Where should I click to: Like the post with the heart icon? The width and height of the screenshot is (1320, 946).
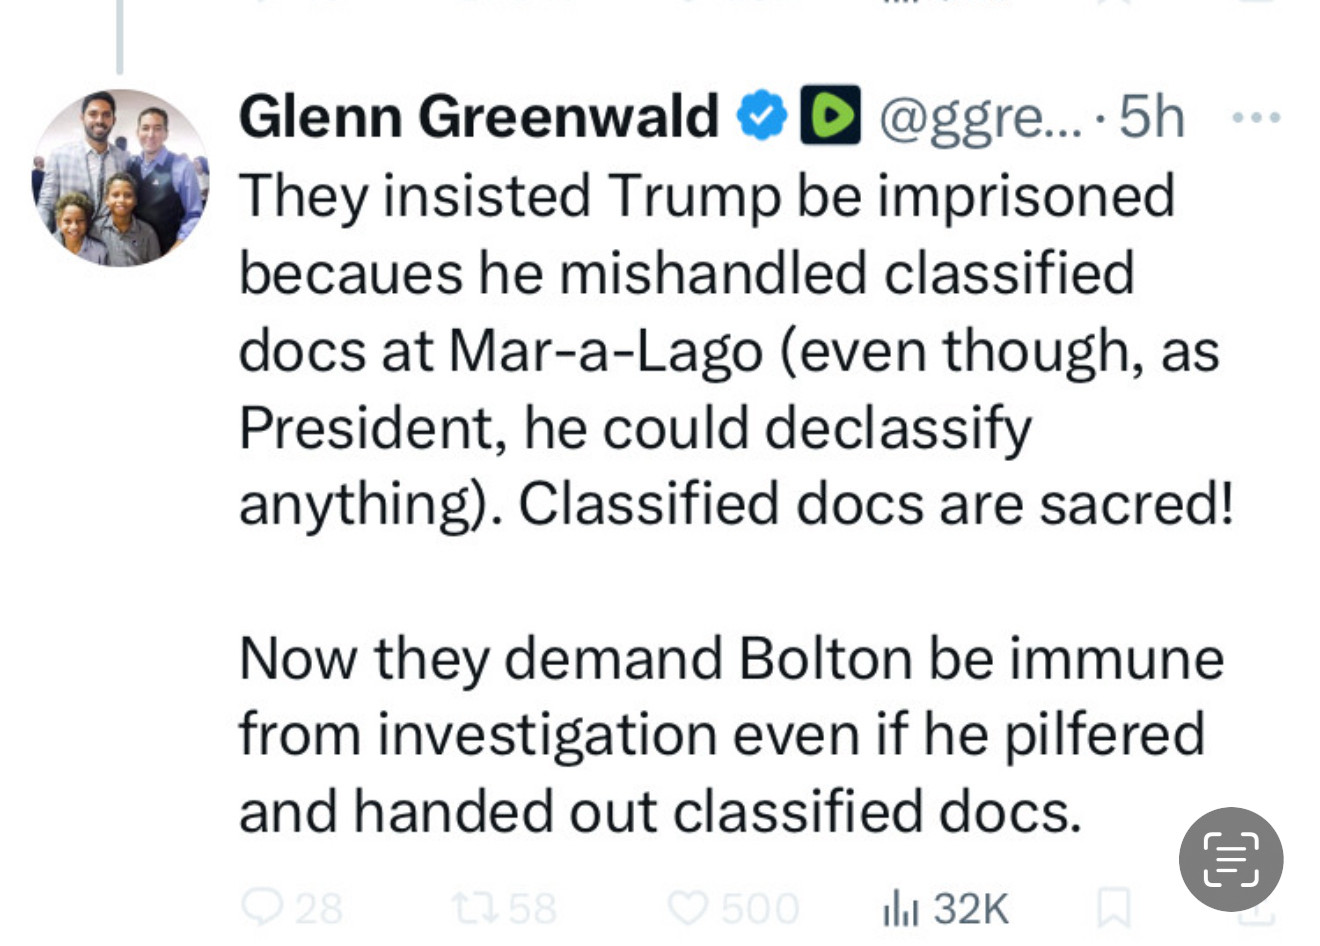click(689, 908)
